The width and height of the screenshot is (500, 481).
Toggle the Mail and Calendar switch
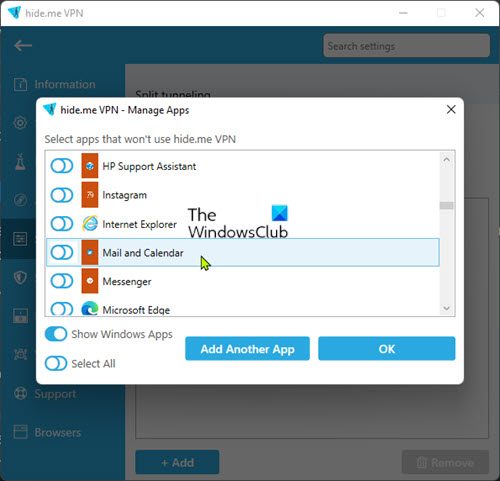[x=62, y=252]
